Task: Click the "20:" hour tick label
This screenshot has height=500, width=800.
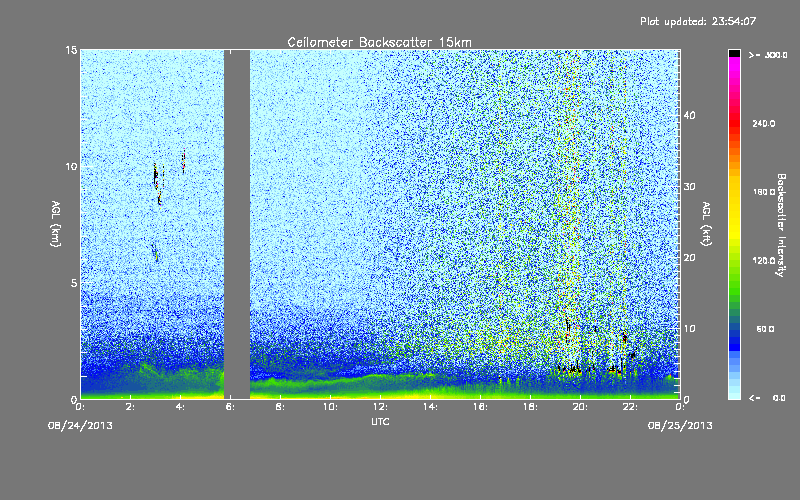Action: pos(580,407)
